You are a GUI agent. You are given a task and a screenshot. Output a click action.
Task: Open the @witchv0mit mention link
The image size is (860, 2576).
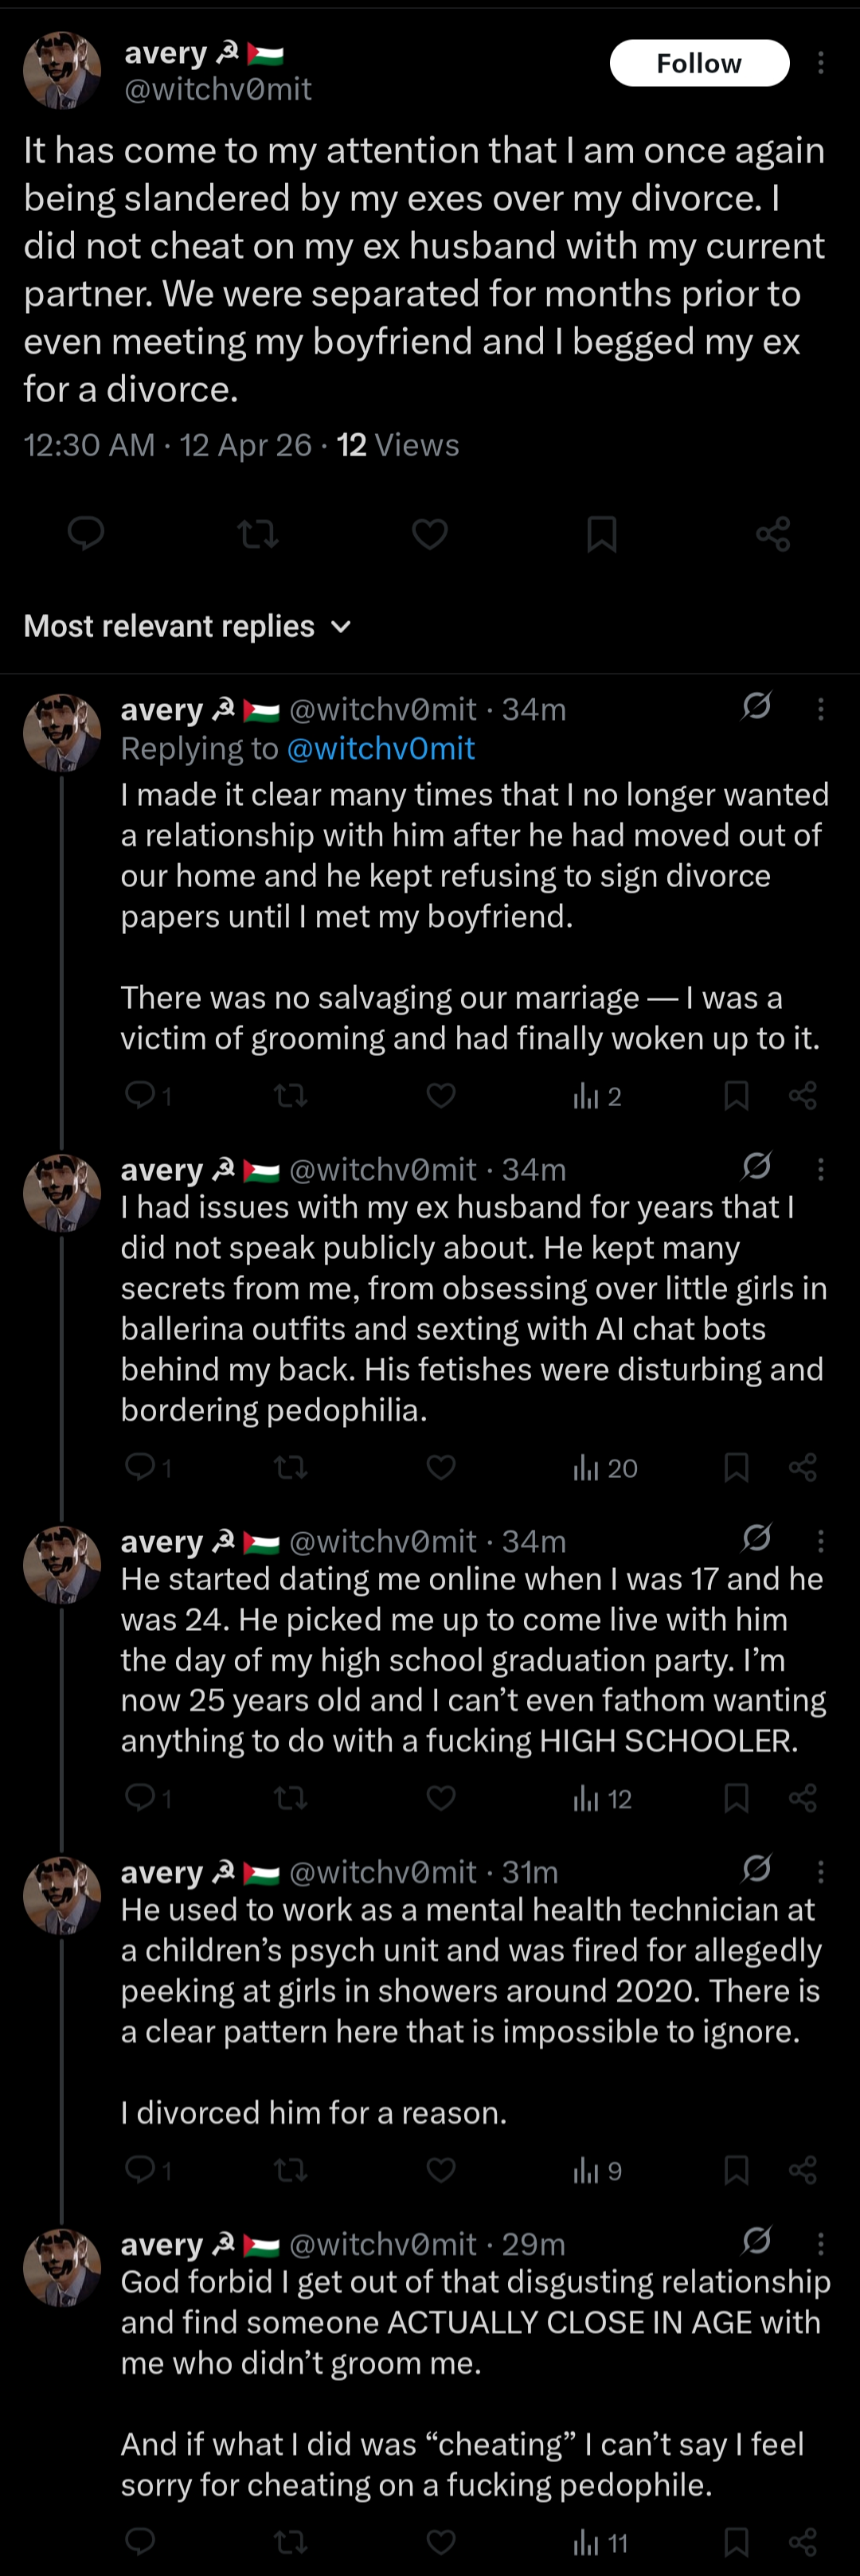380,748
